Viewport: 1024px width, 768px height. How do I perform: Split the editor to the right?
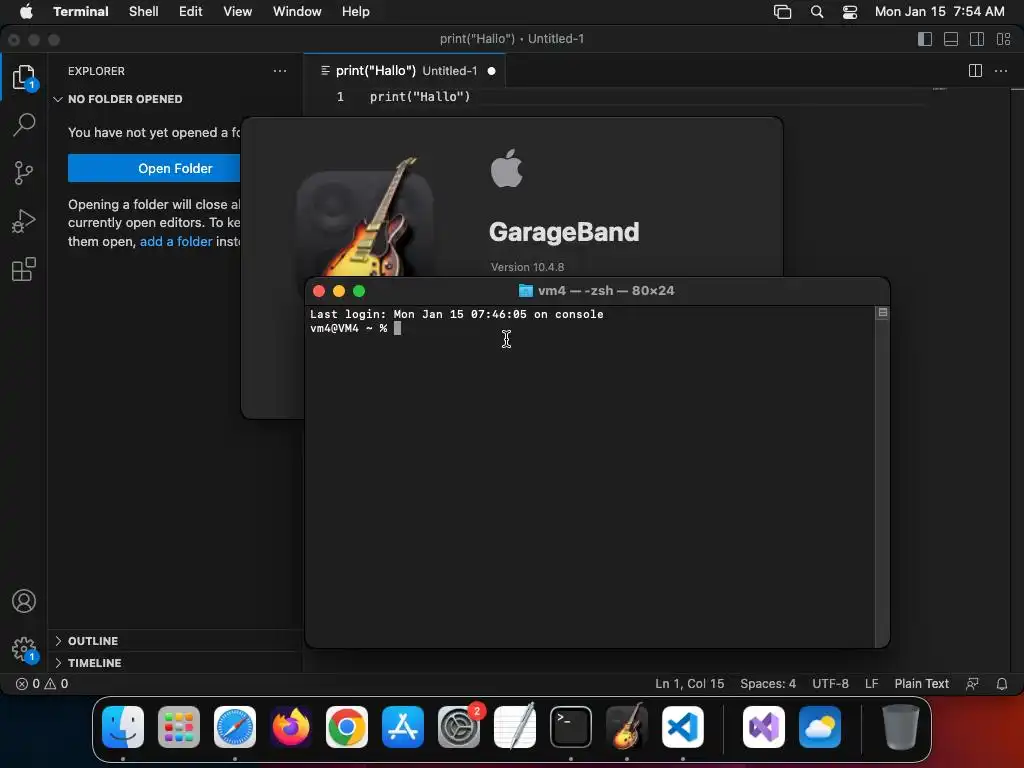(975, 71)
